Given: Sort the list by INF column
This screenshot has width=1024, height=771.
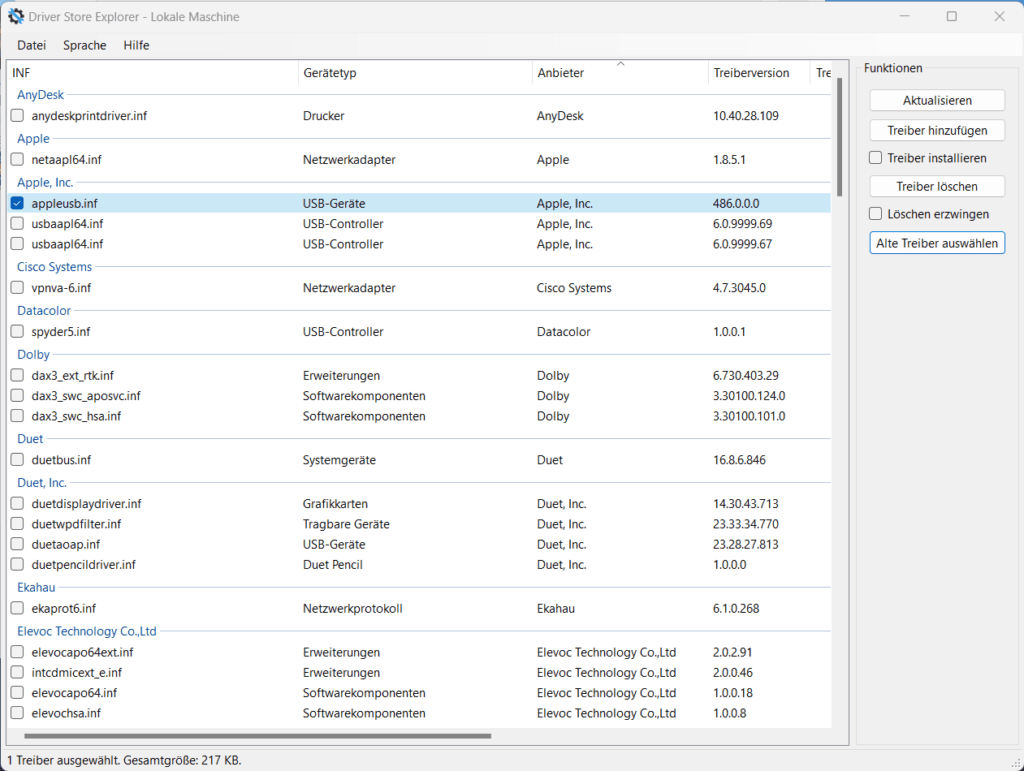Looking at the screenshot, I should (x=153, y=72).
